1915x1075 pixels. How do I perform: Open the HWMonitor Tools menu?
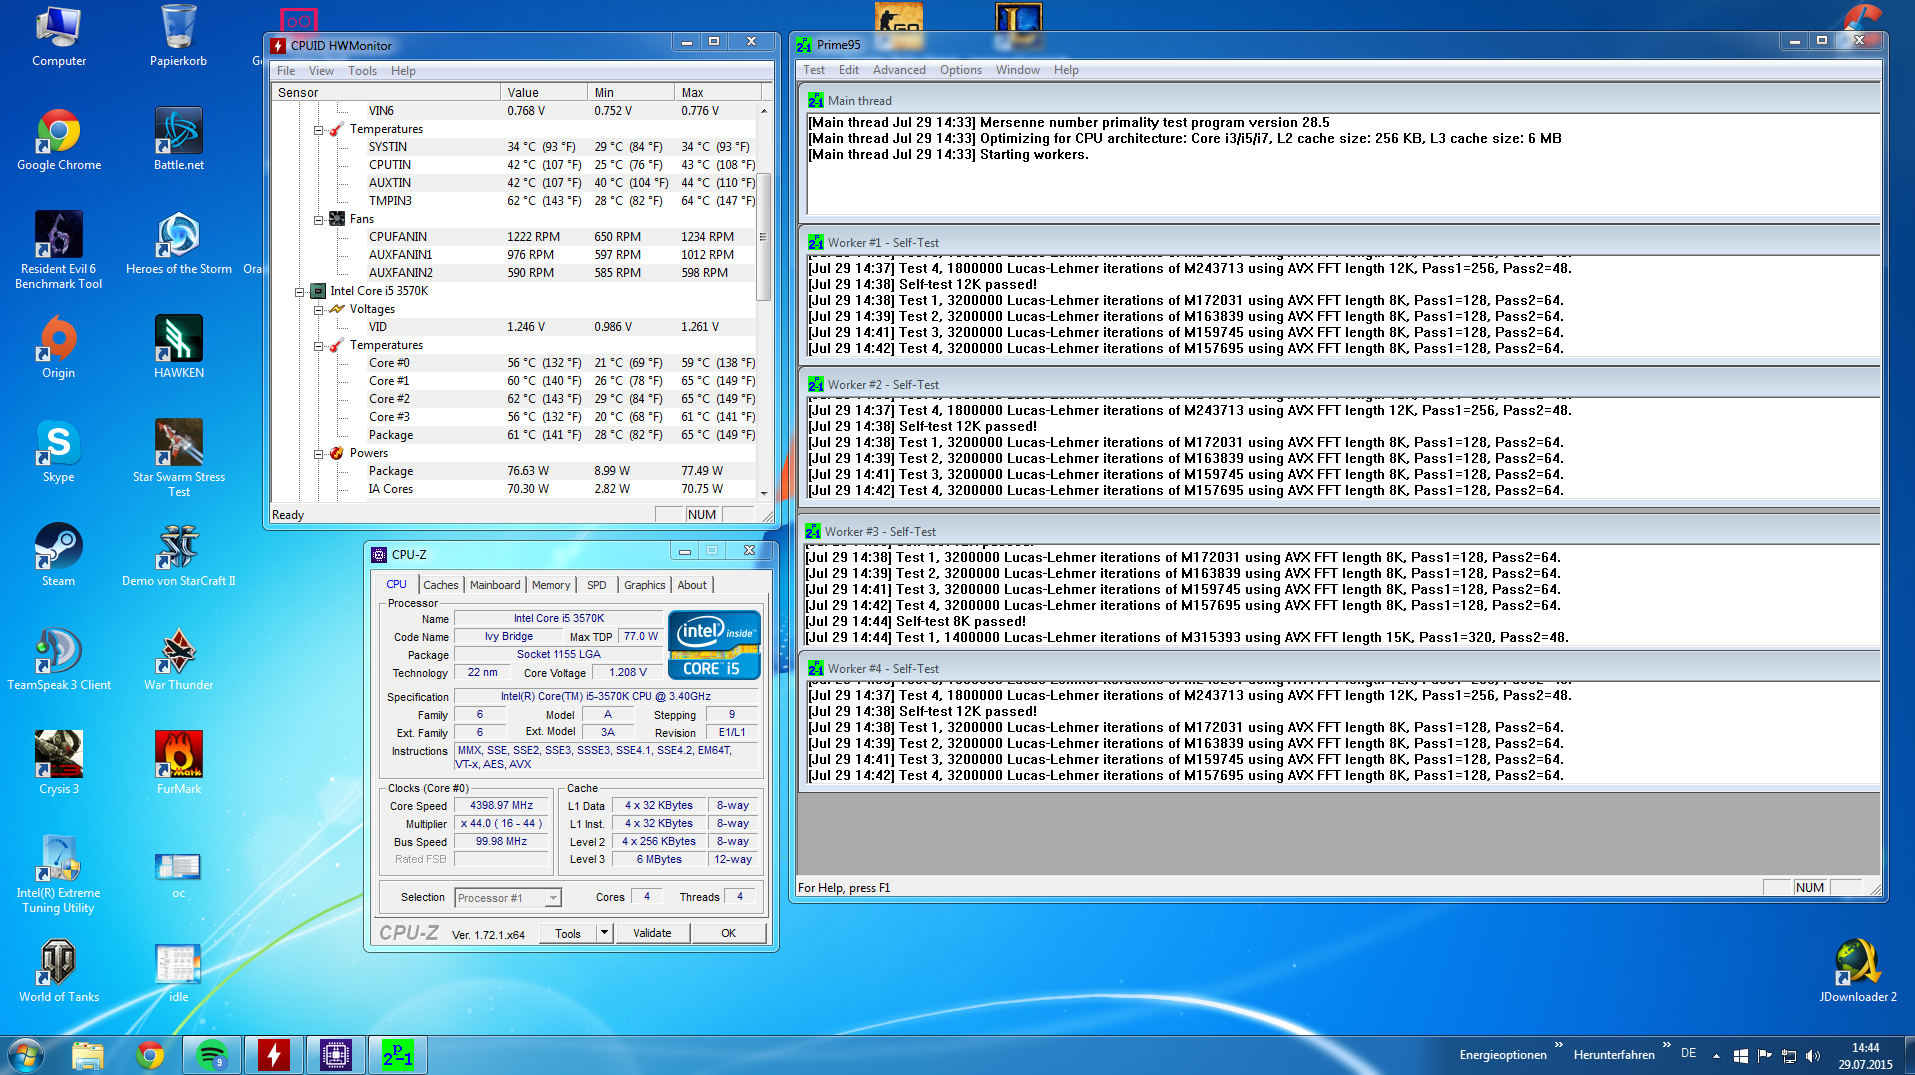pos(362,71)
